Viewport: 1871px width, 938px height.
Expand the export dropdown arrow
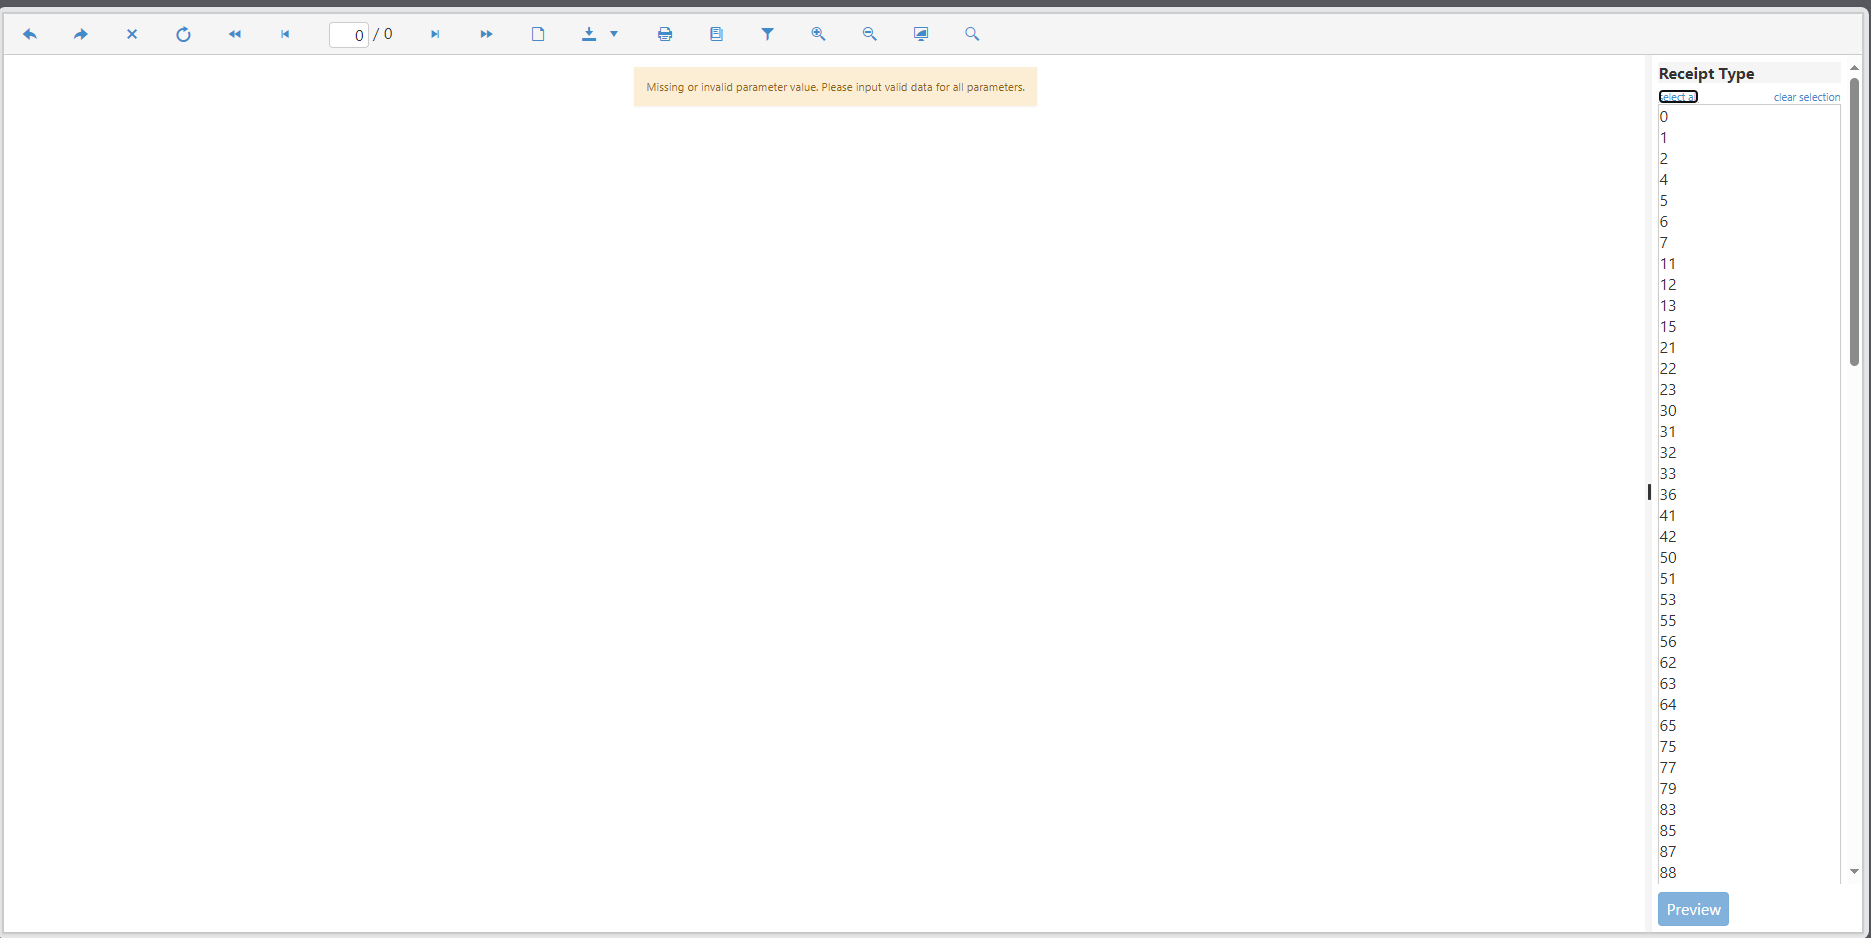pos(614,34)
